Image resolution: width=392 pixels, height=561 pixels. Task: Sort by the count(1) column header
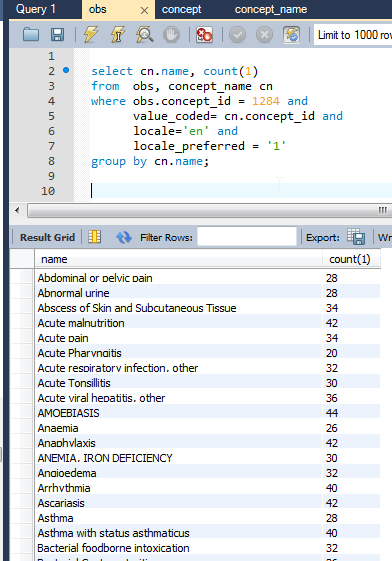tap(351, 259)
